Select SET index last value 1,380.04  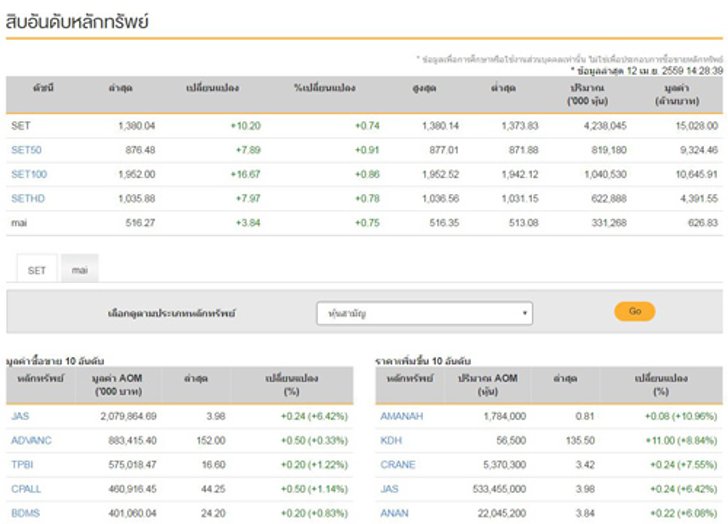[136, 126]
